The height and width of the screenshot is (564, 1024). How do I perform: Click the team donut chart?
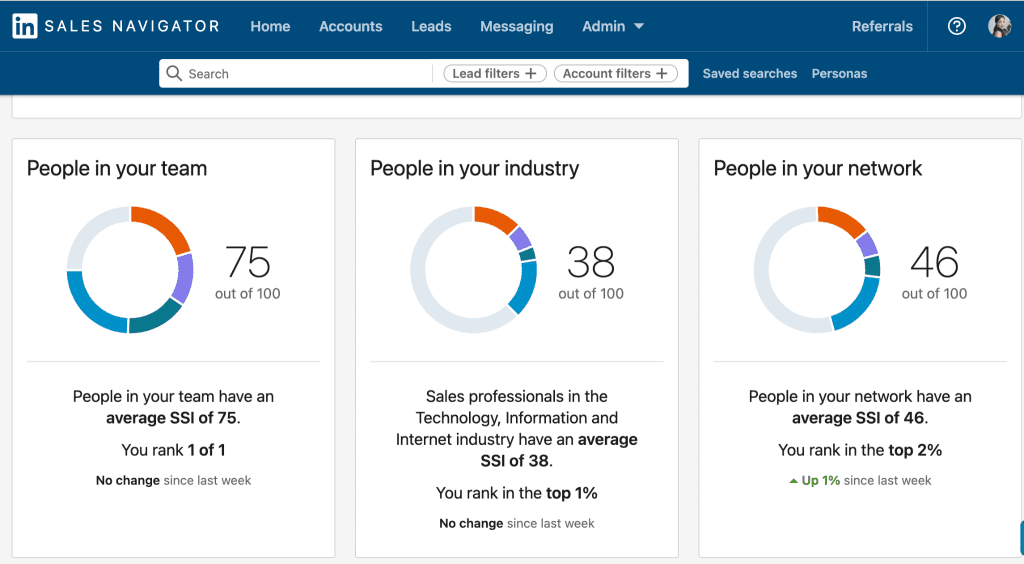click(x=130, y=270)
